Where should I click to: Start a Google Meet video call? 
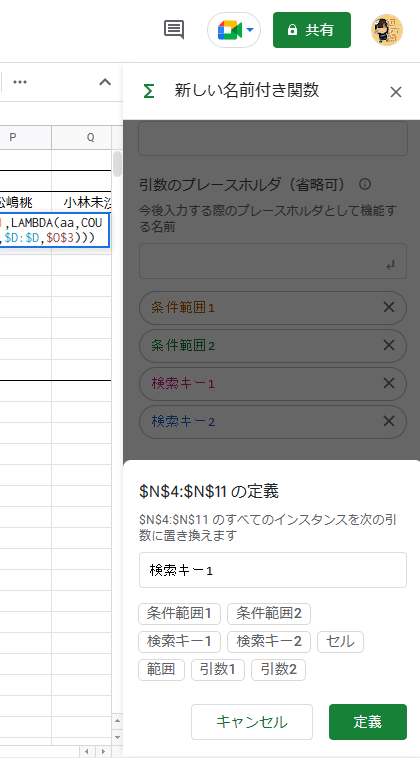230,30
